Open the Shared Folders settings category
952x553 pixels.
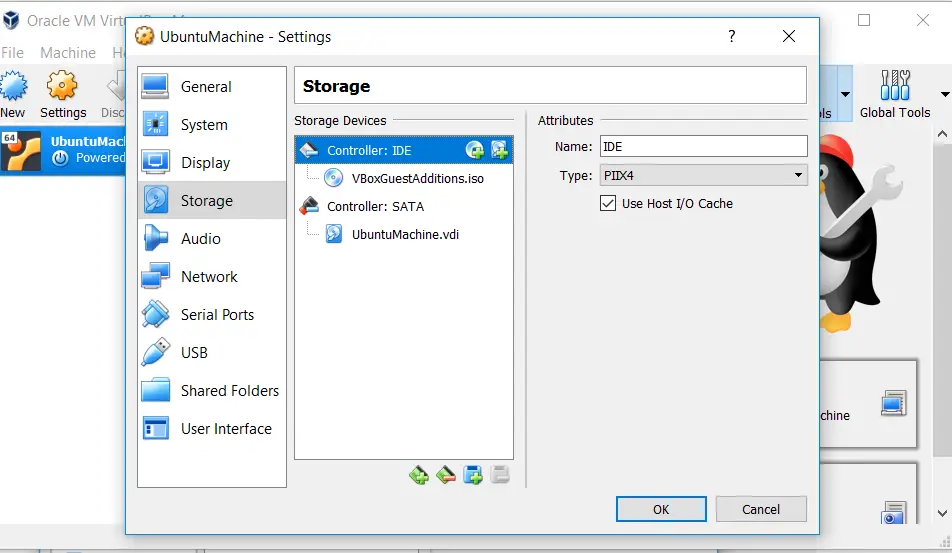pyautogui.click(x=211, y=390)
